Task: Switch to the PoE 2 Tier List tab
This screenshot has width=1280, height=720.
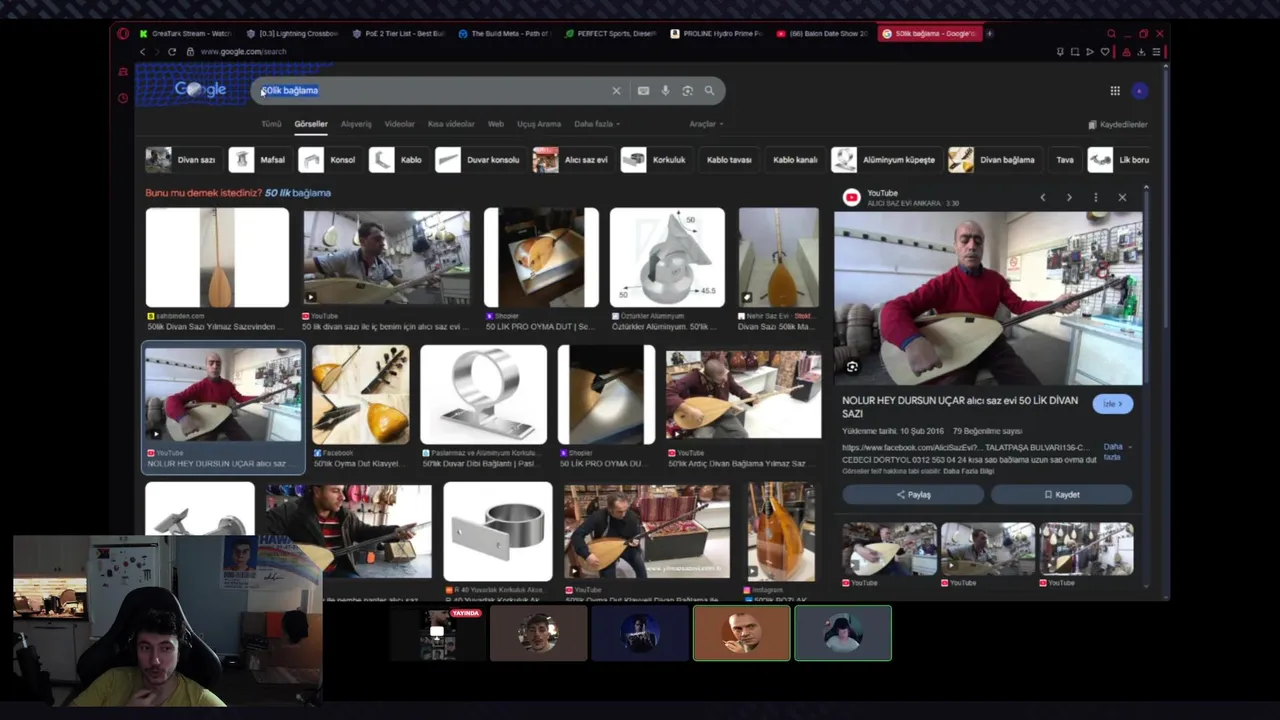Action: tap(398, 33)
